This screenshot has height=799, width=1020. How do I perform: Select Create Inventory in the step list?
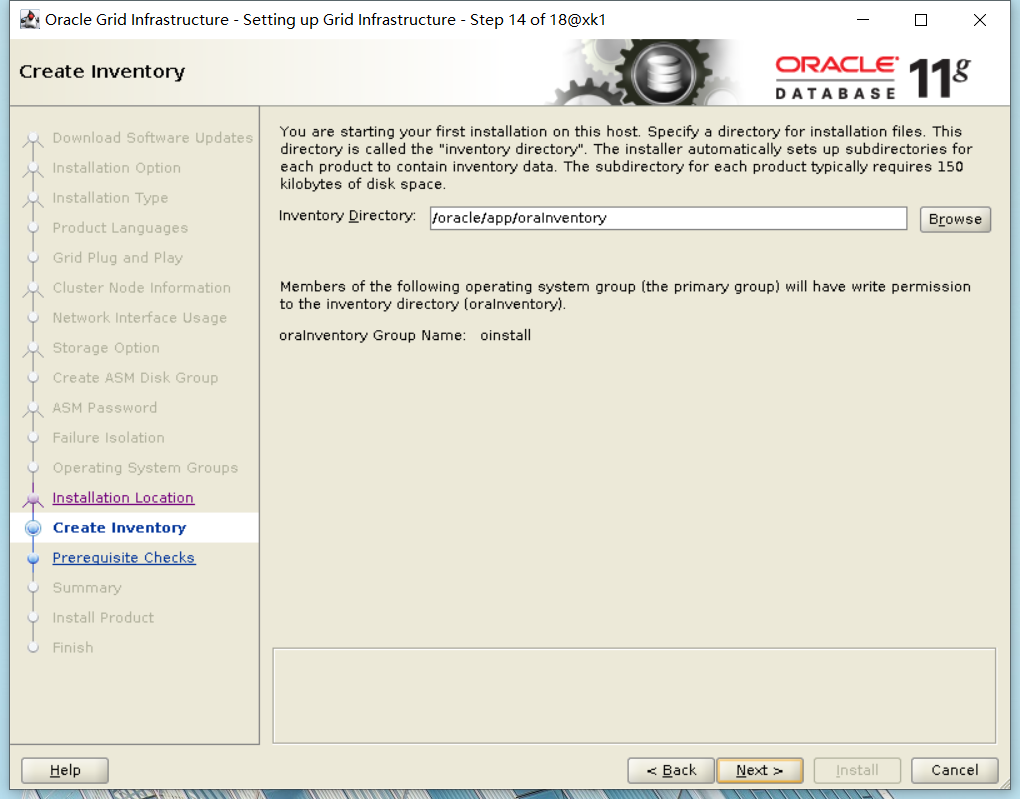pos(120,528)
